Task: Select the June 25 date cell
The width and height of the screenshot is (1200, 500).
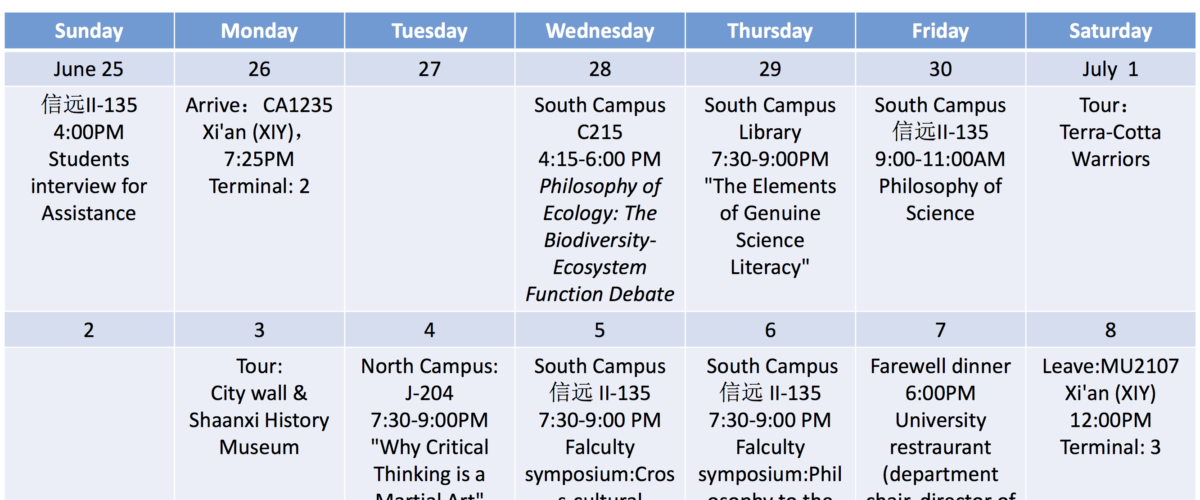Action: [89, 69]
